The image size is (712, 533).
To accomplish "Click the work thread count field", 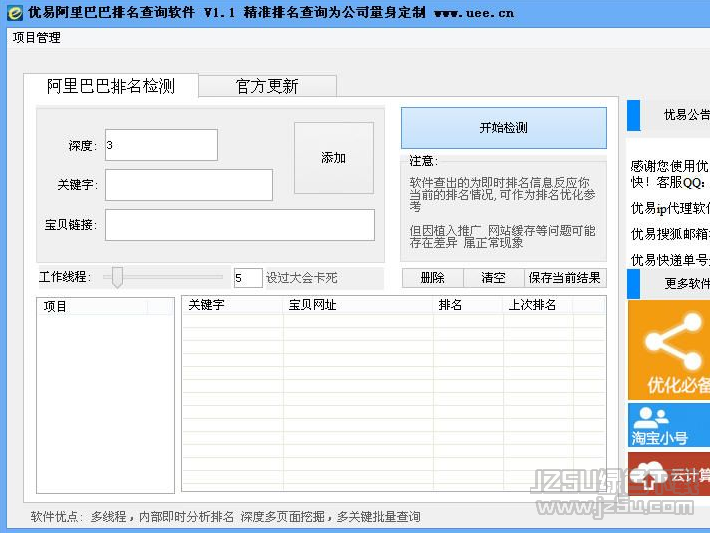I will tap(248, 278).
